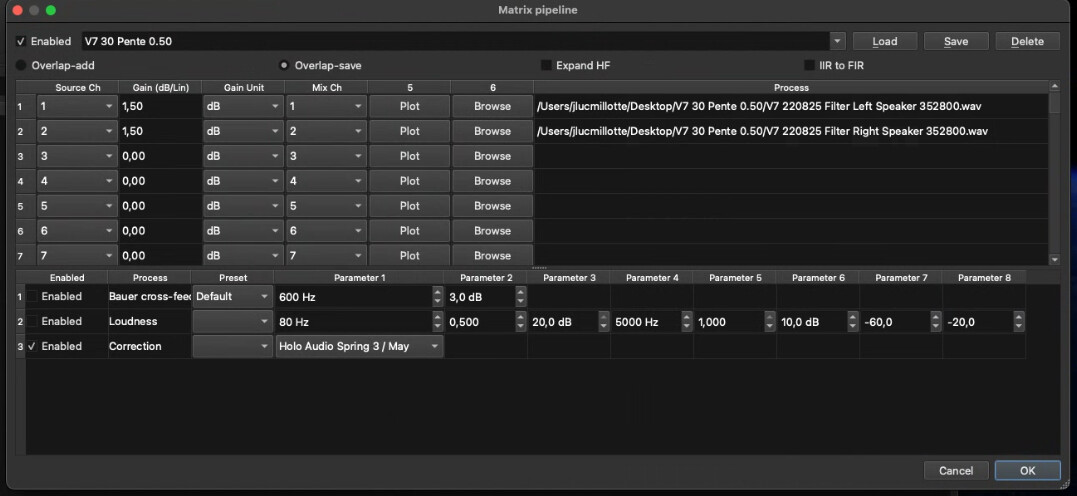
Task: Enable the IIR to FIR checkbox
Action: click(811, 65)
